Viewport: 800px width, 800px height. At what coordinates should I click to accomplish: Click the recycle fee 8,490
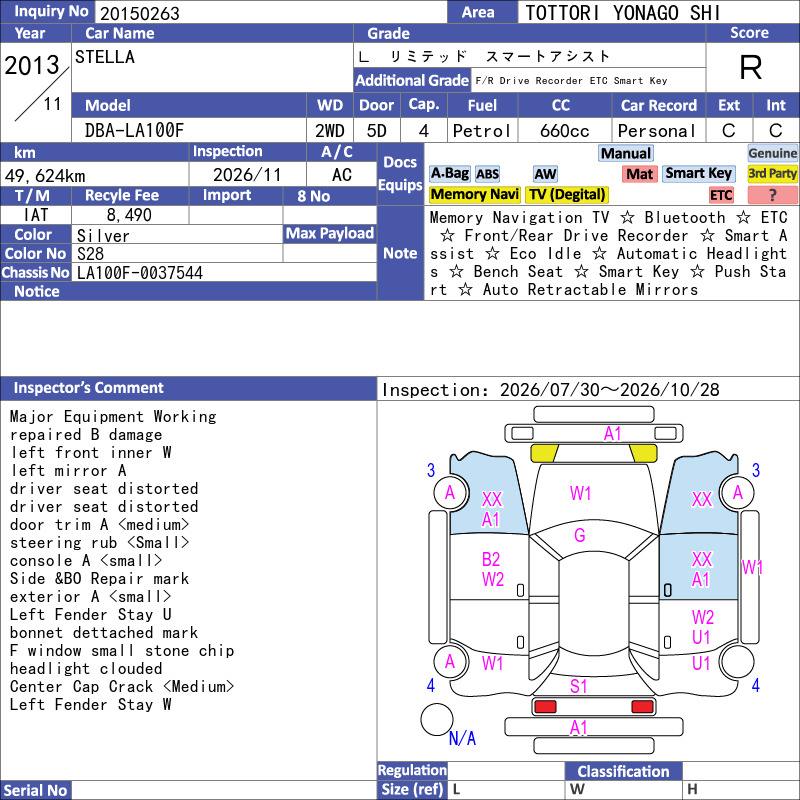(129, 215)
